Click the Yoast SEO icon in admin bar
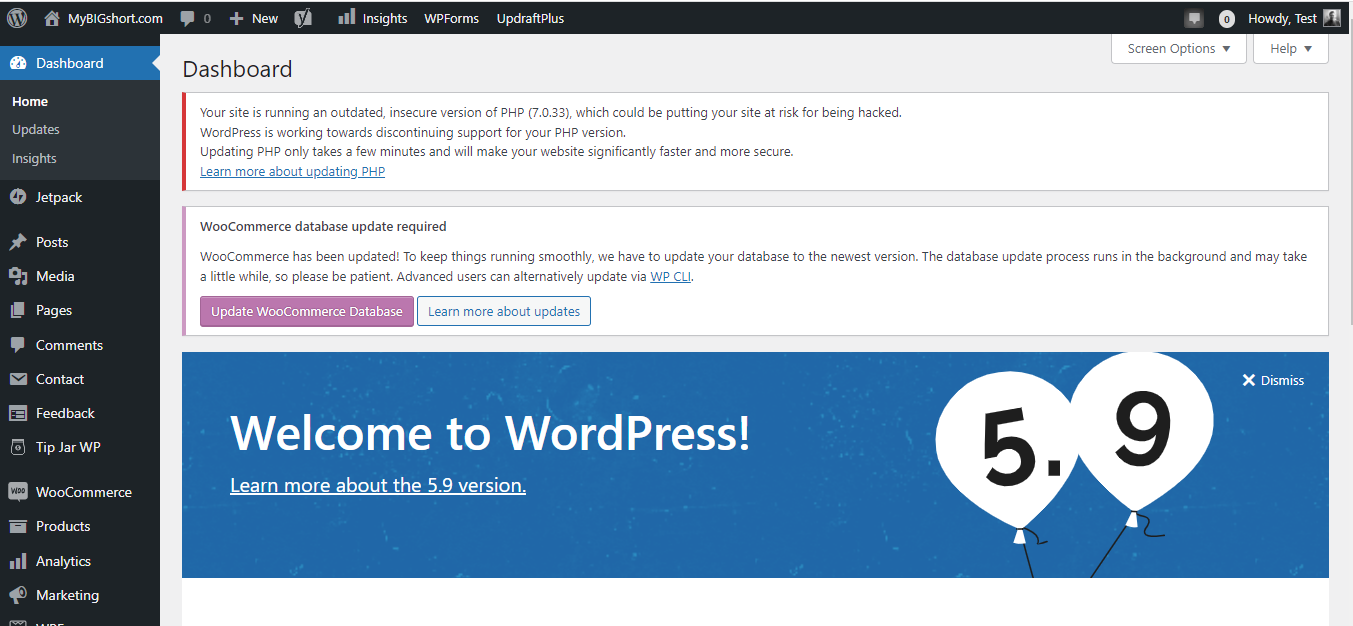 304,17
